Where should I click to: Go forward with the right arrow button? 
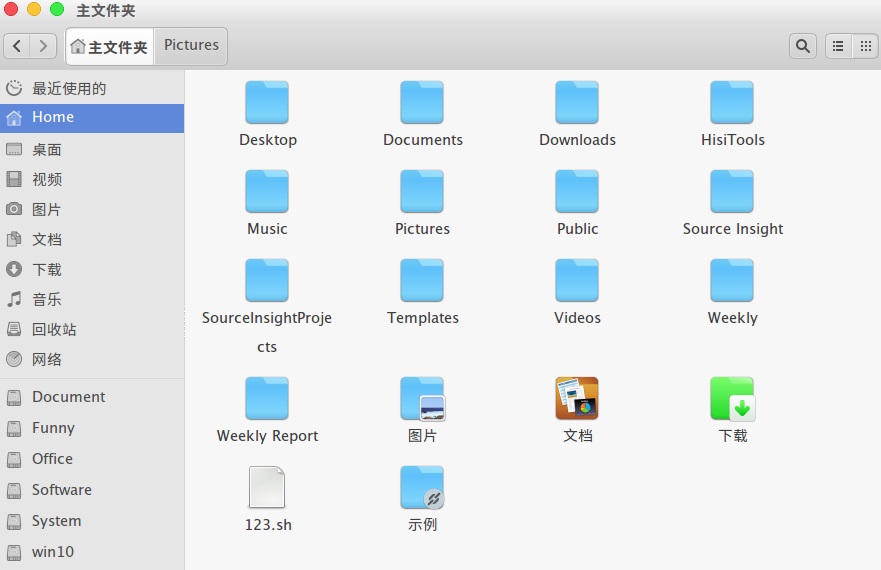(43, 46)
